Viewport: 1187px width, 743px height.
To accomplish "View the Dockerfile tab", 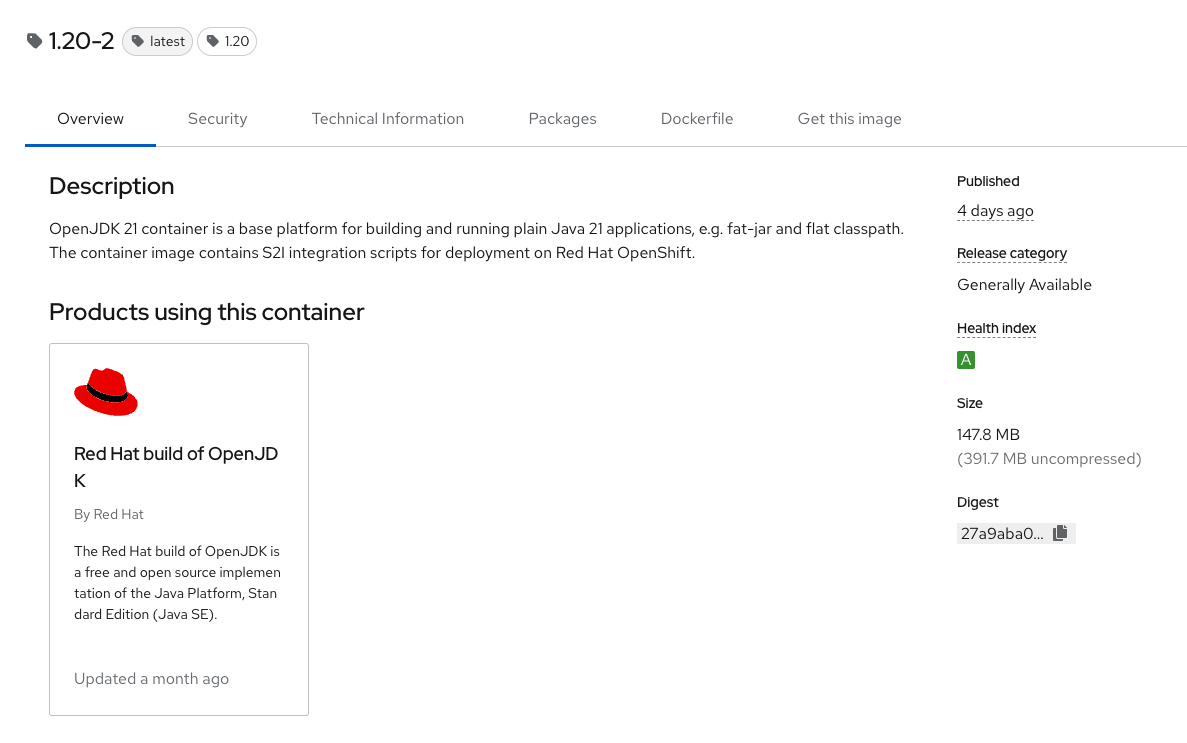I will (x=697, y=119).
